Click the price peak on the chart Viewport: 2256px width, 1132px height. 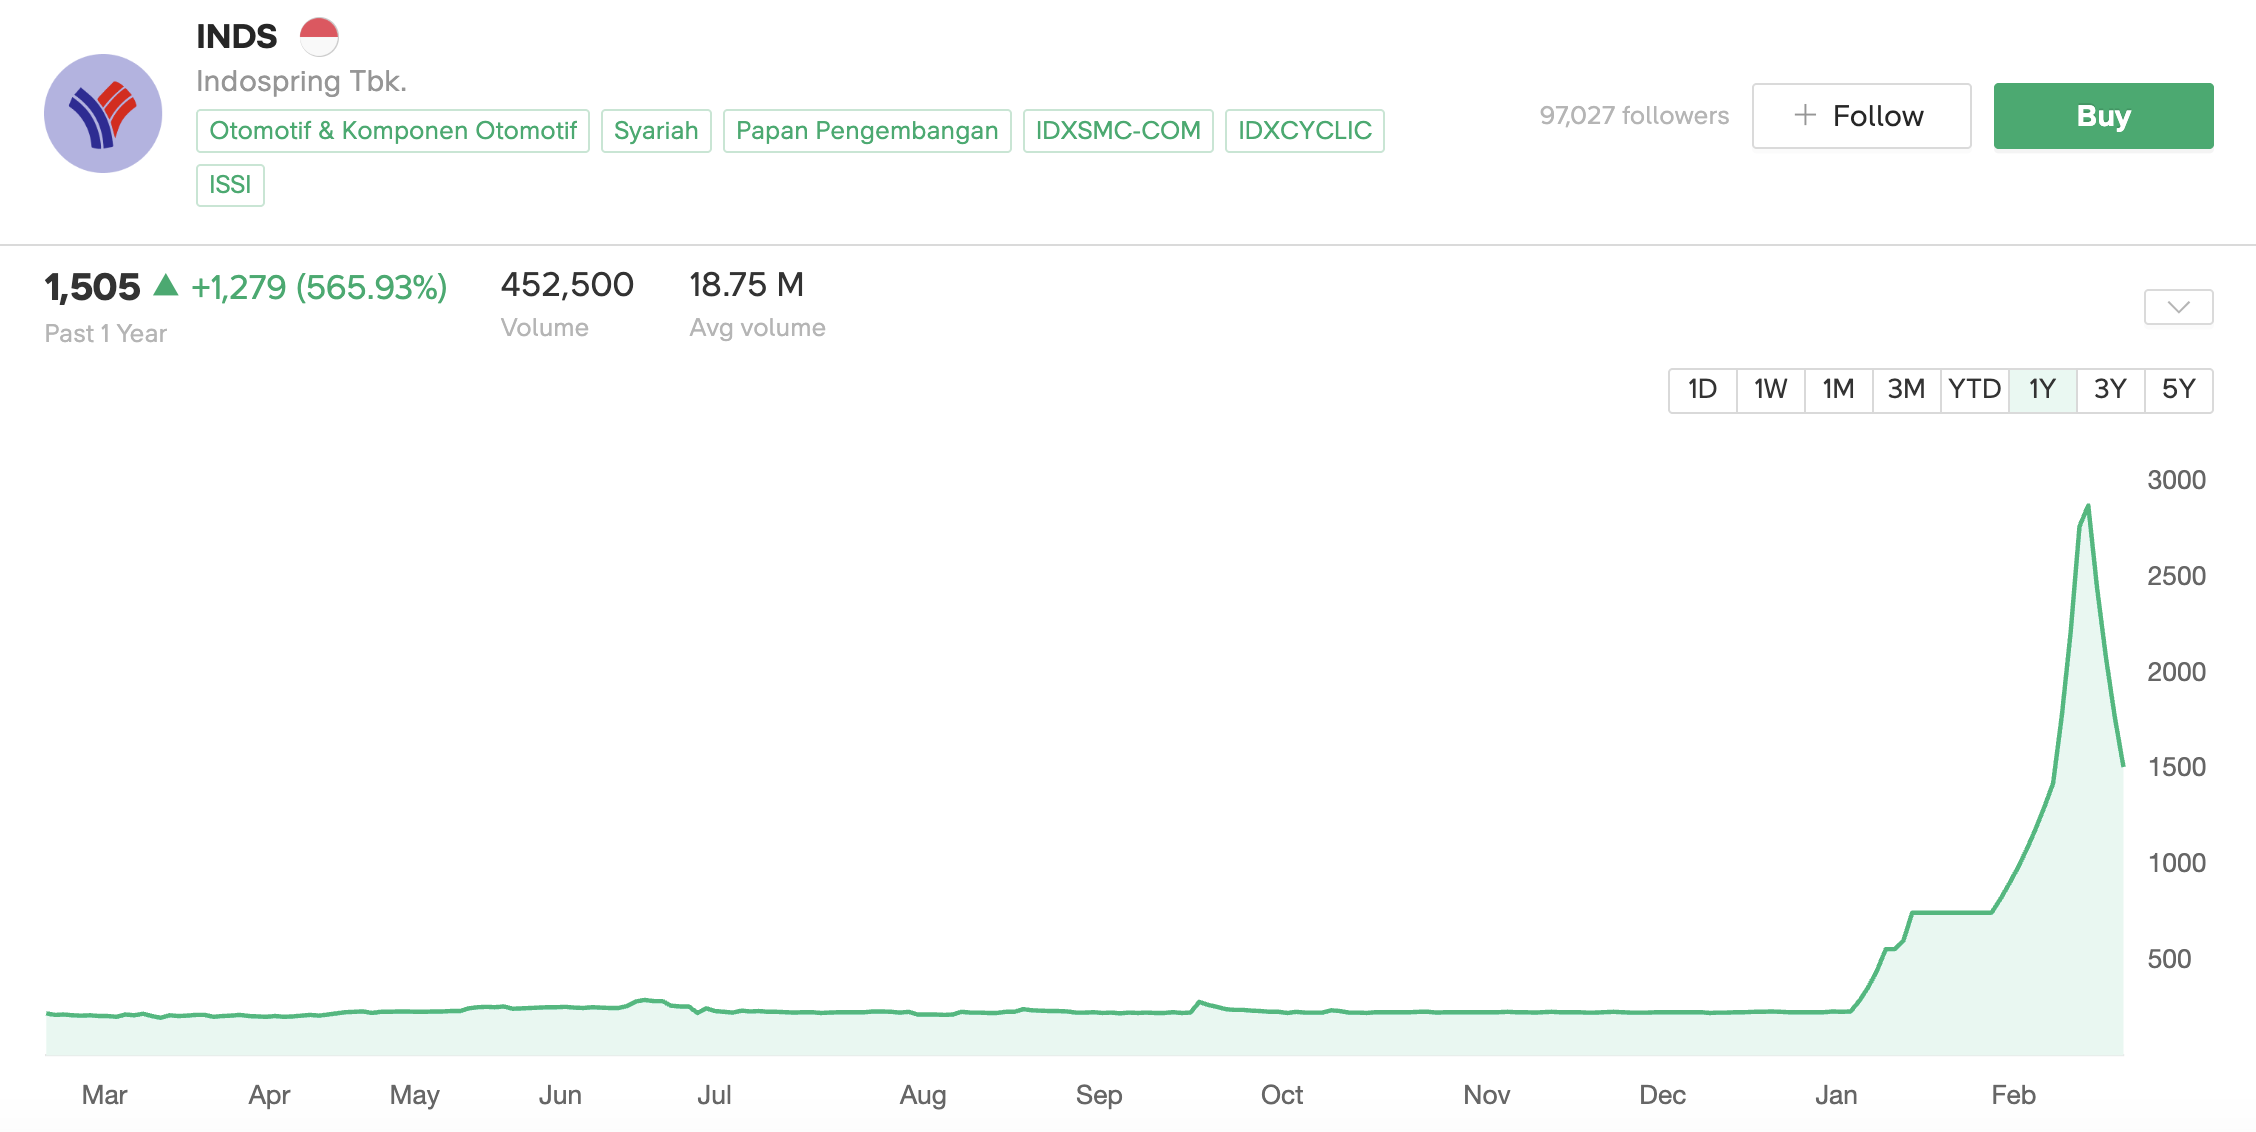[x=2088, y=507]
